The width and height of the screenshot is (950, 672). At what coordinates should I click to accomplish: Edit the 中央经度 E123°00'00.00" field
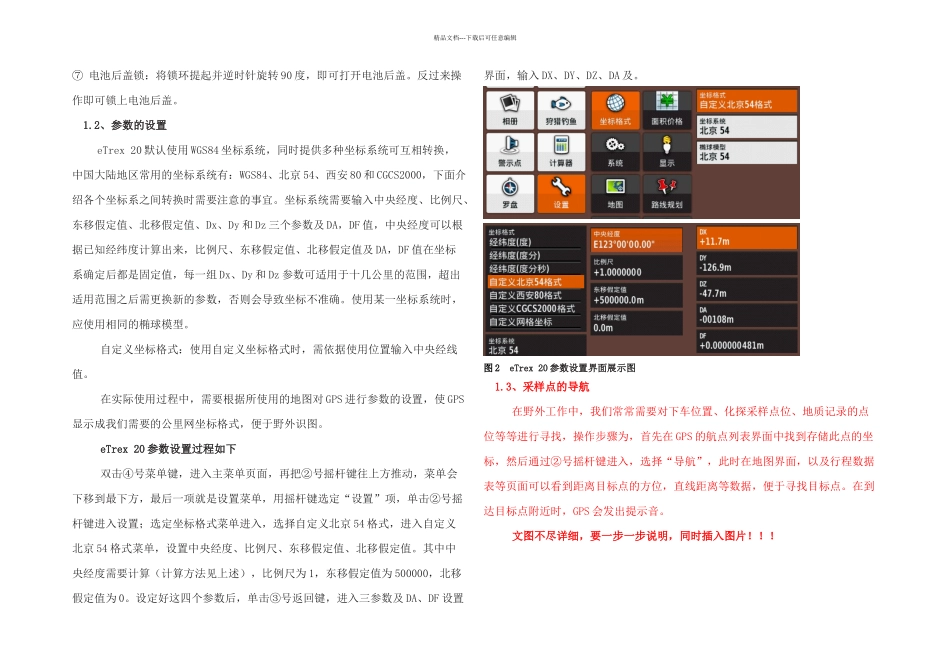[636, 239]
